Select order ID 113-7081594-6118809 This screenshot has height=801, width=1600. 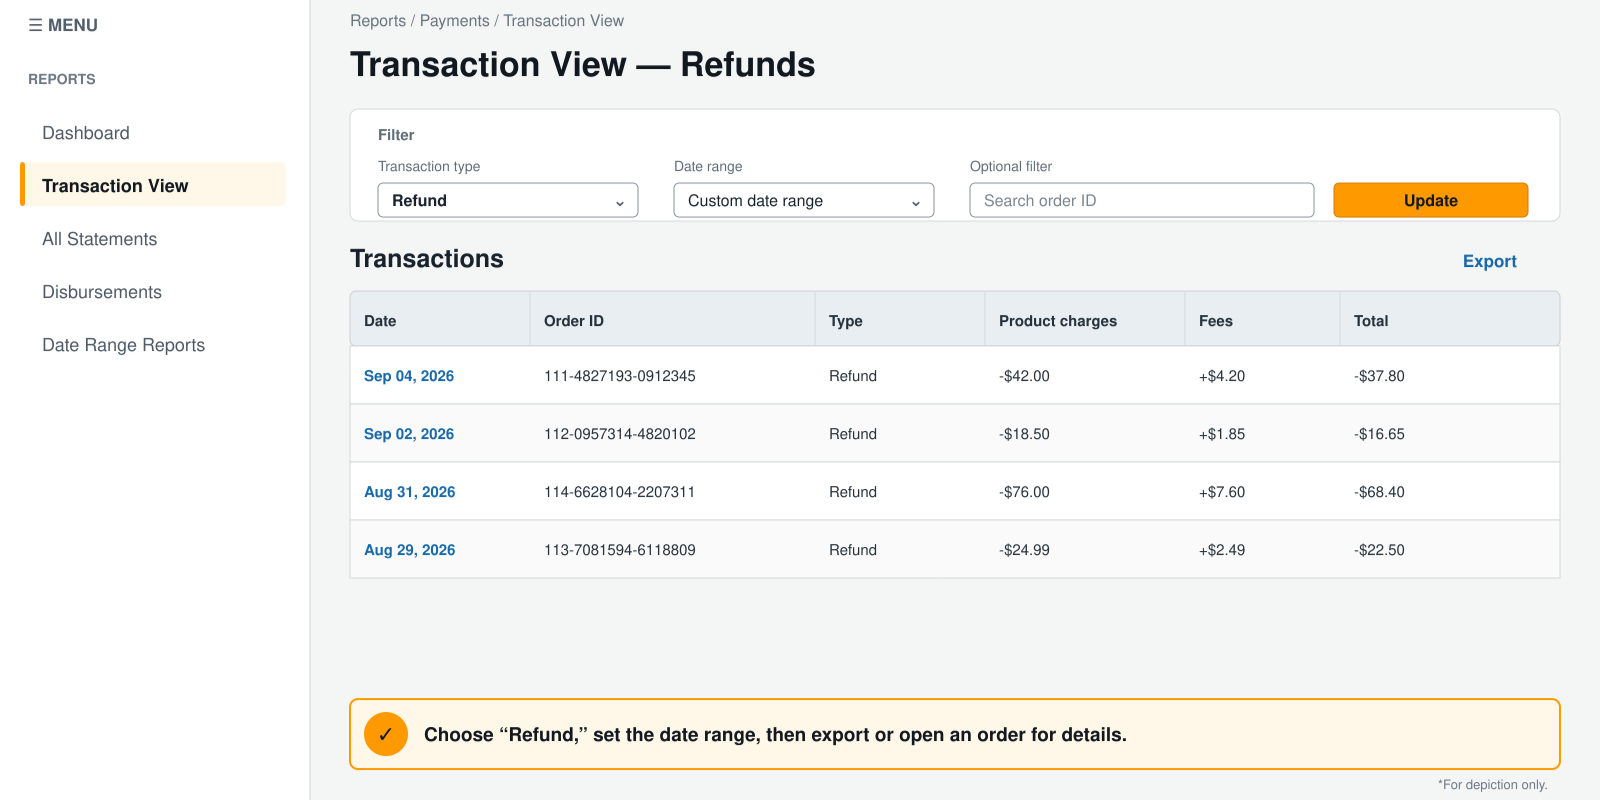620,550
